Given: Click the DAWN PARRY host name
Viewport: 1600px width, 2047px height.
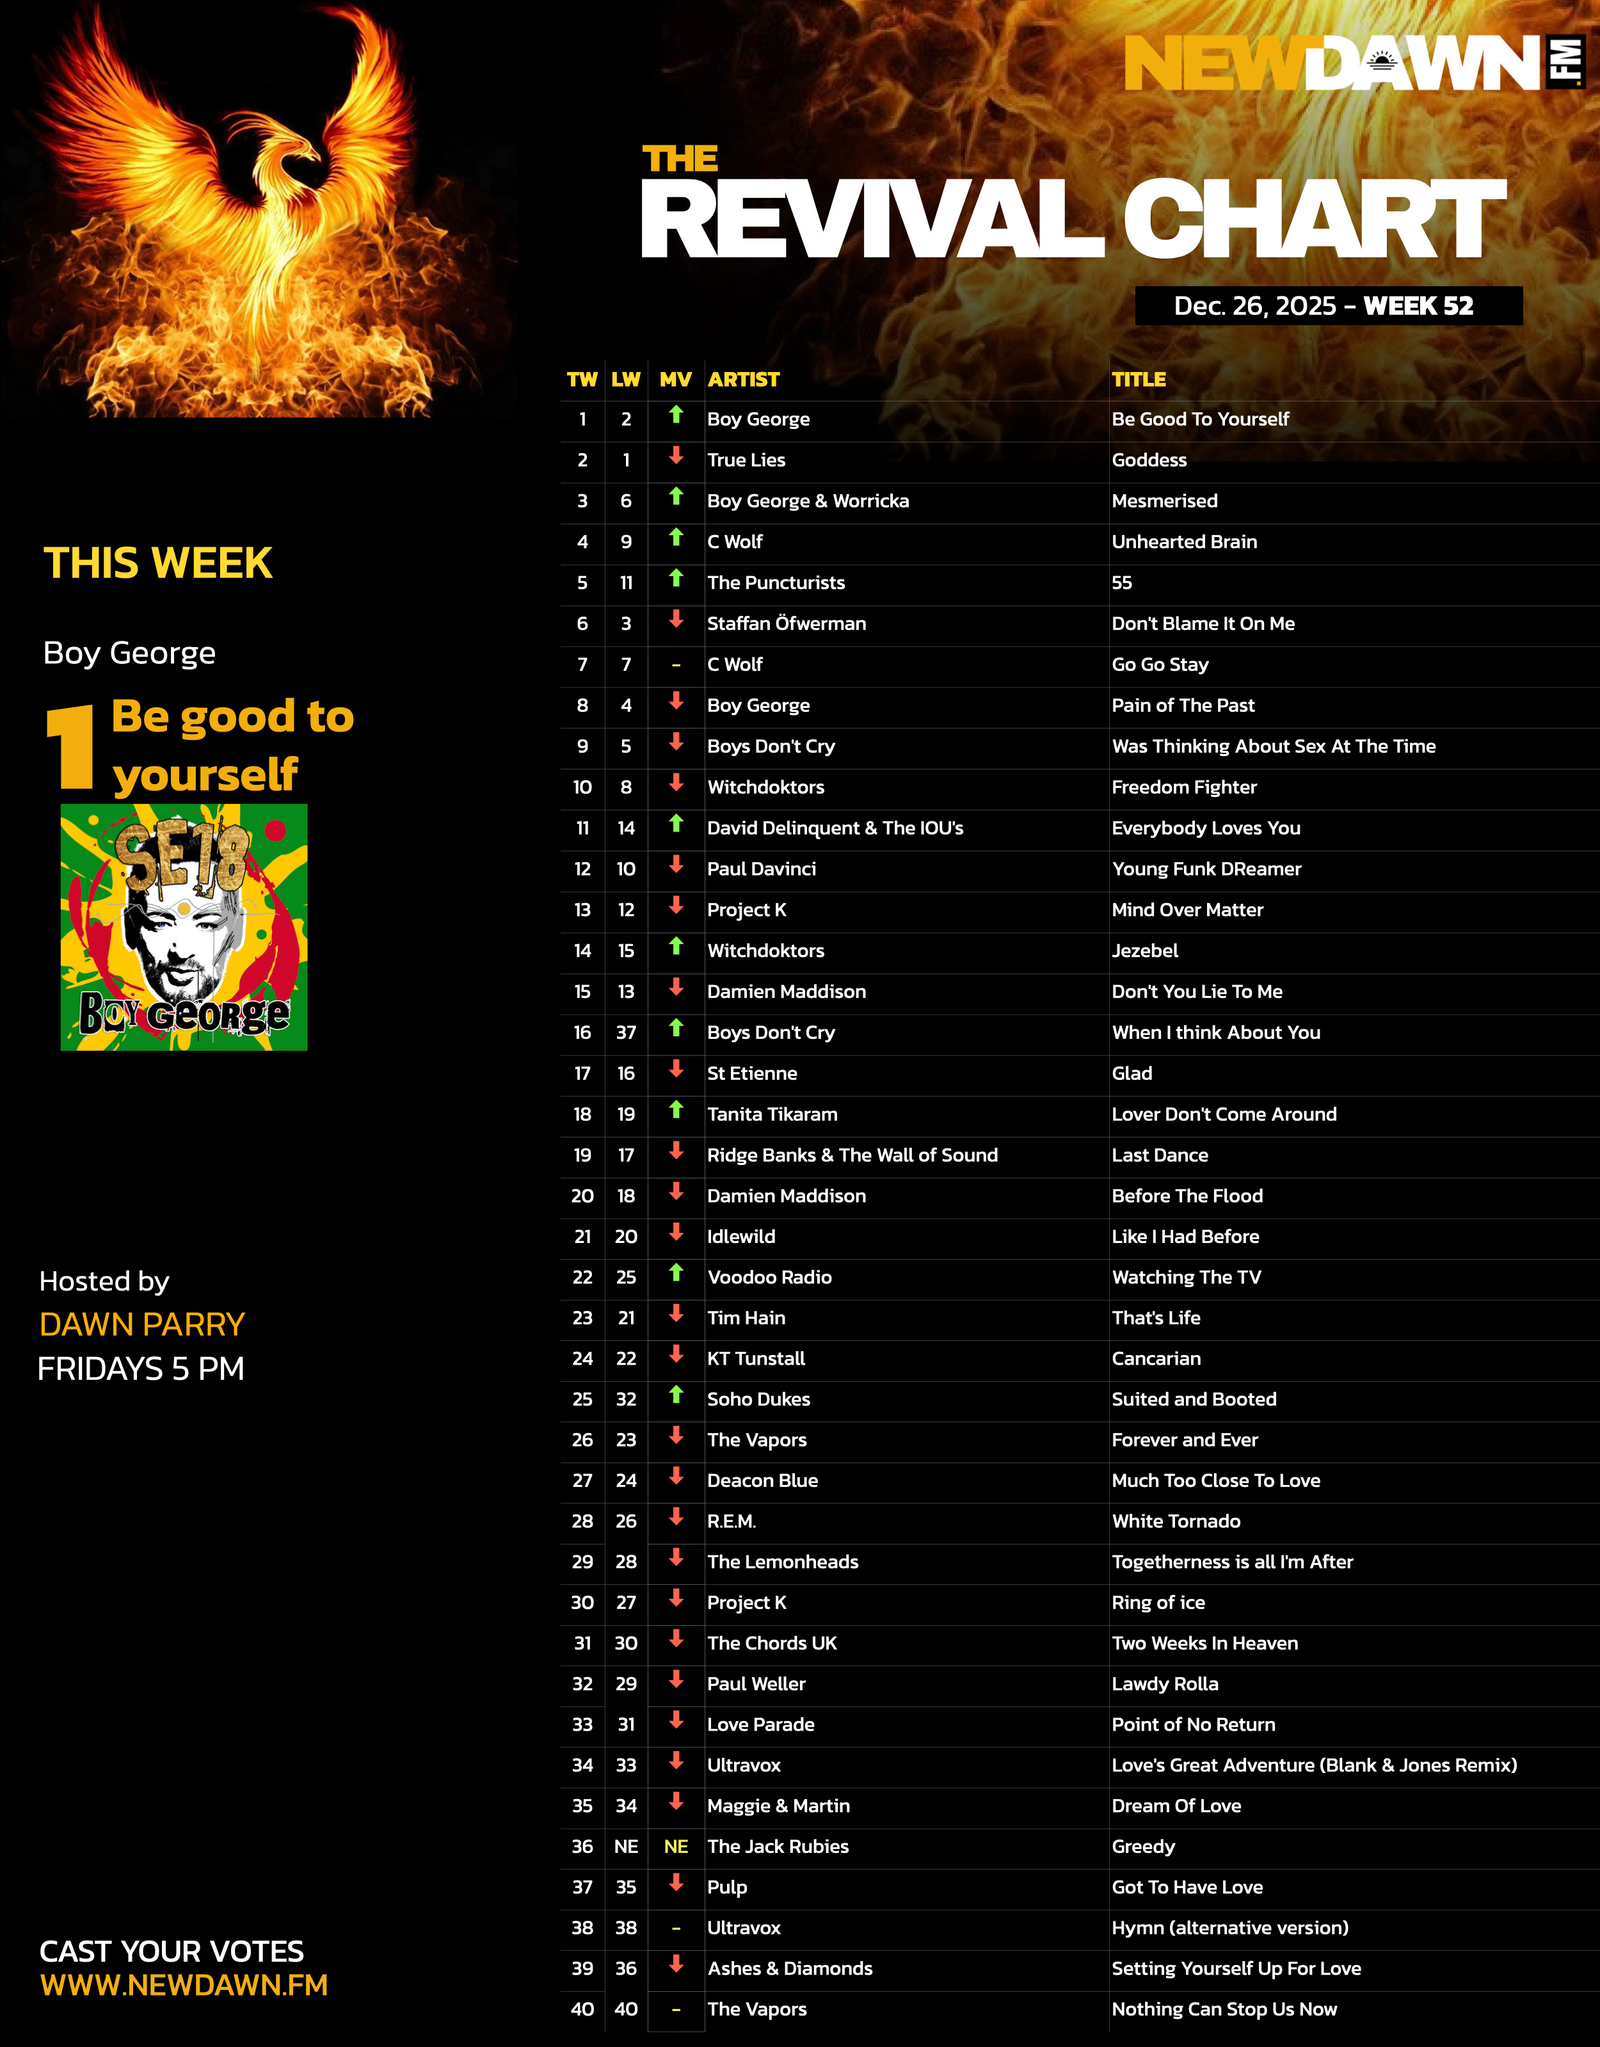Looking at the screenshot, I should click(x=142, y=1324).
